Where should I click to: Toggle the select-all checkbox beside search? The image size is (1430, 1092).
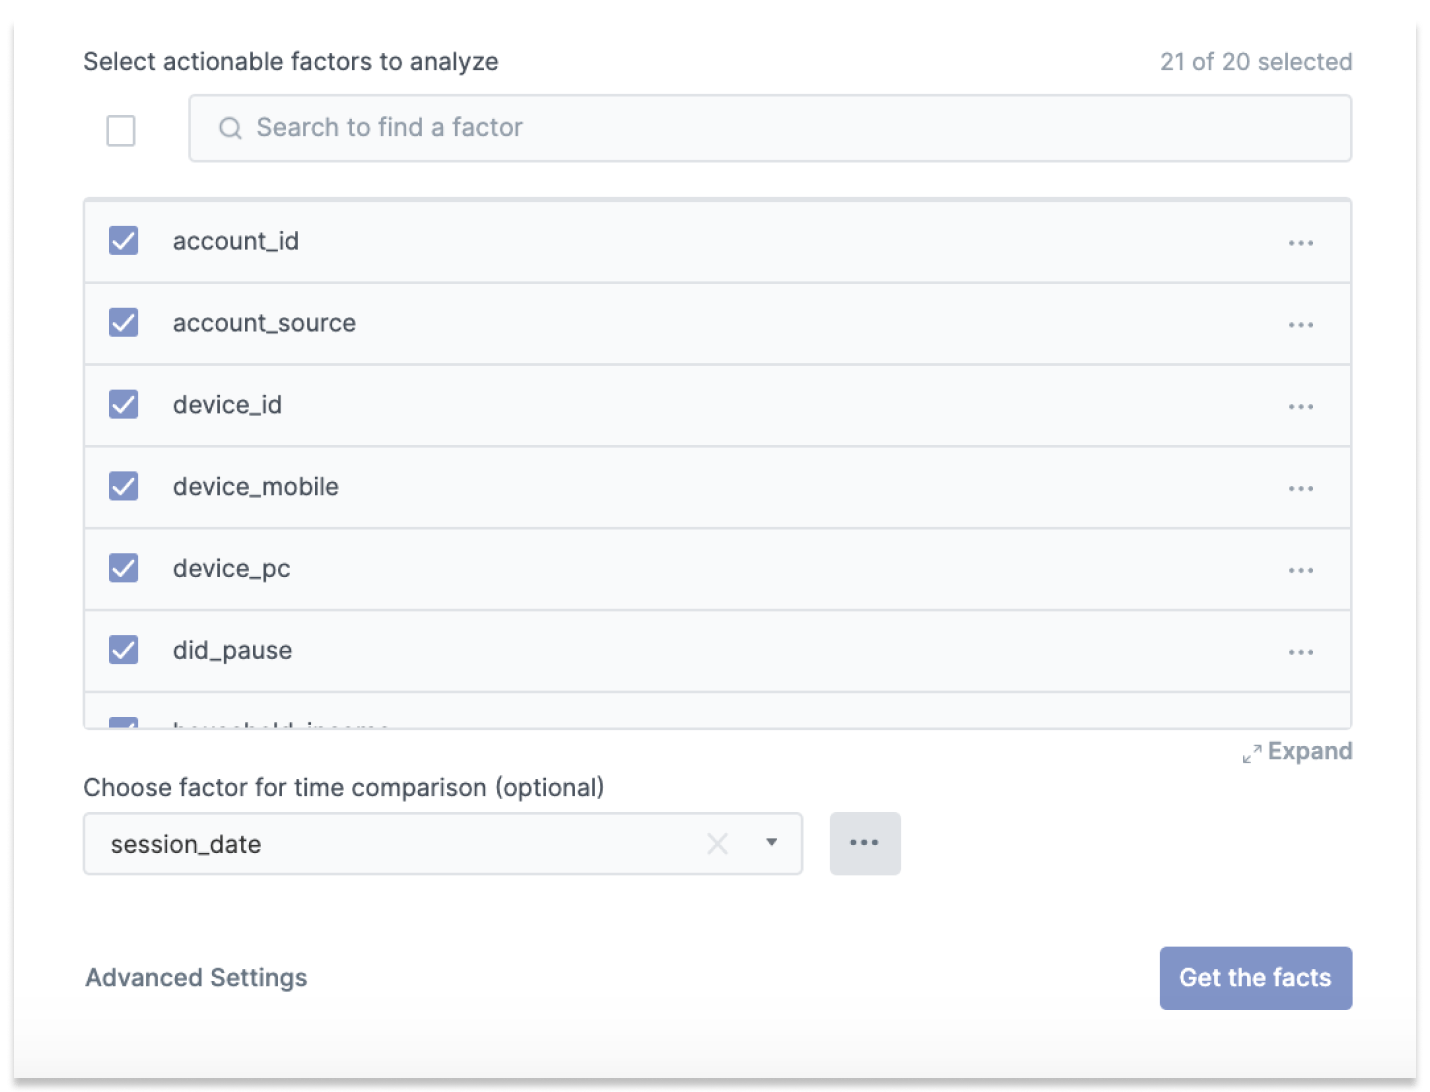pos(121,130)
